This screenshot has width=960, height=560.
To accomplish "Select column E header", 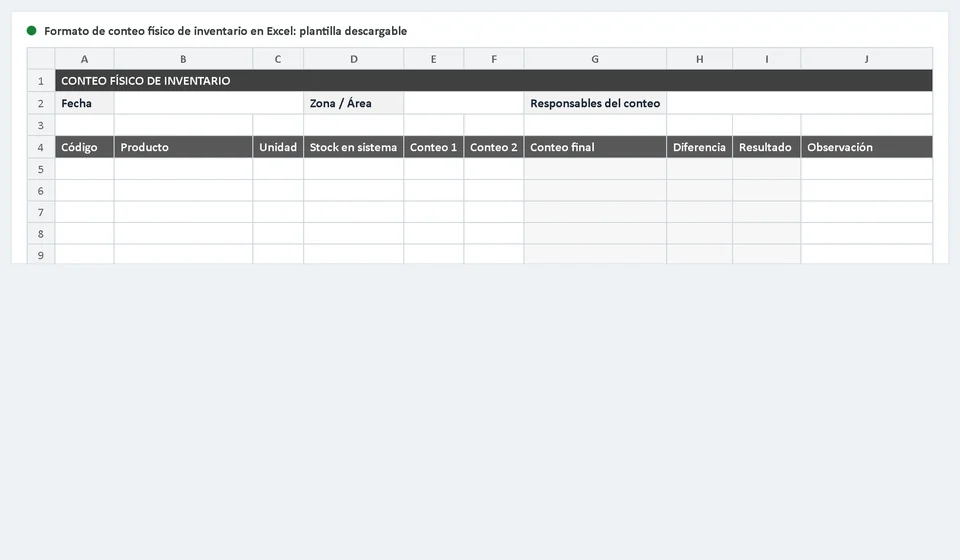I will tap(433, 59).
